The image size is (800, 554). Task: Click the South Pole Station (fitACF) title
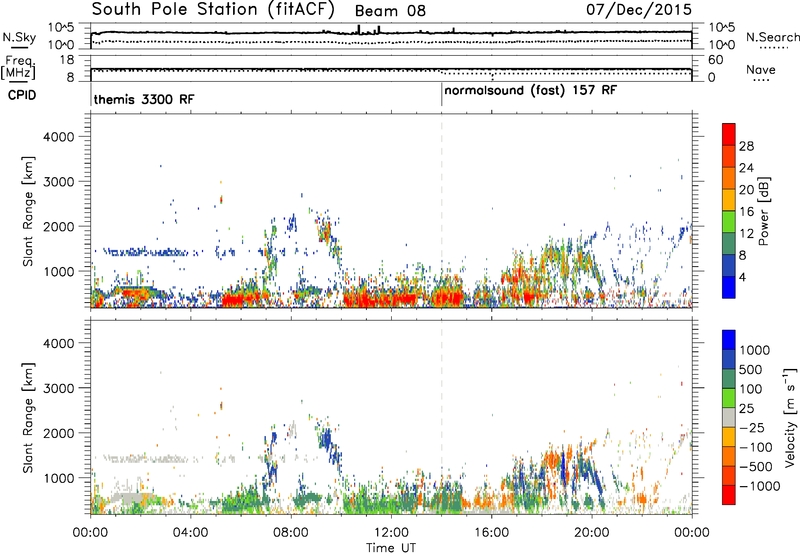[213, 10]
